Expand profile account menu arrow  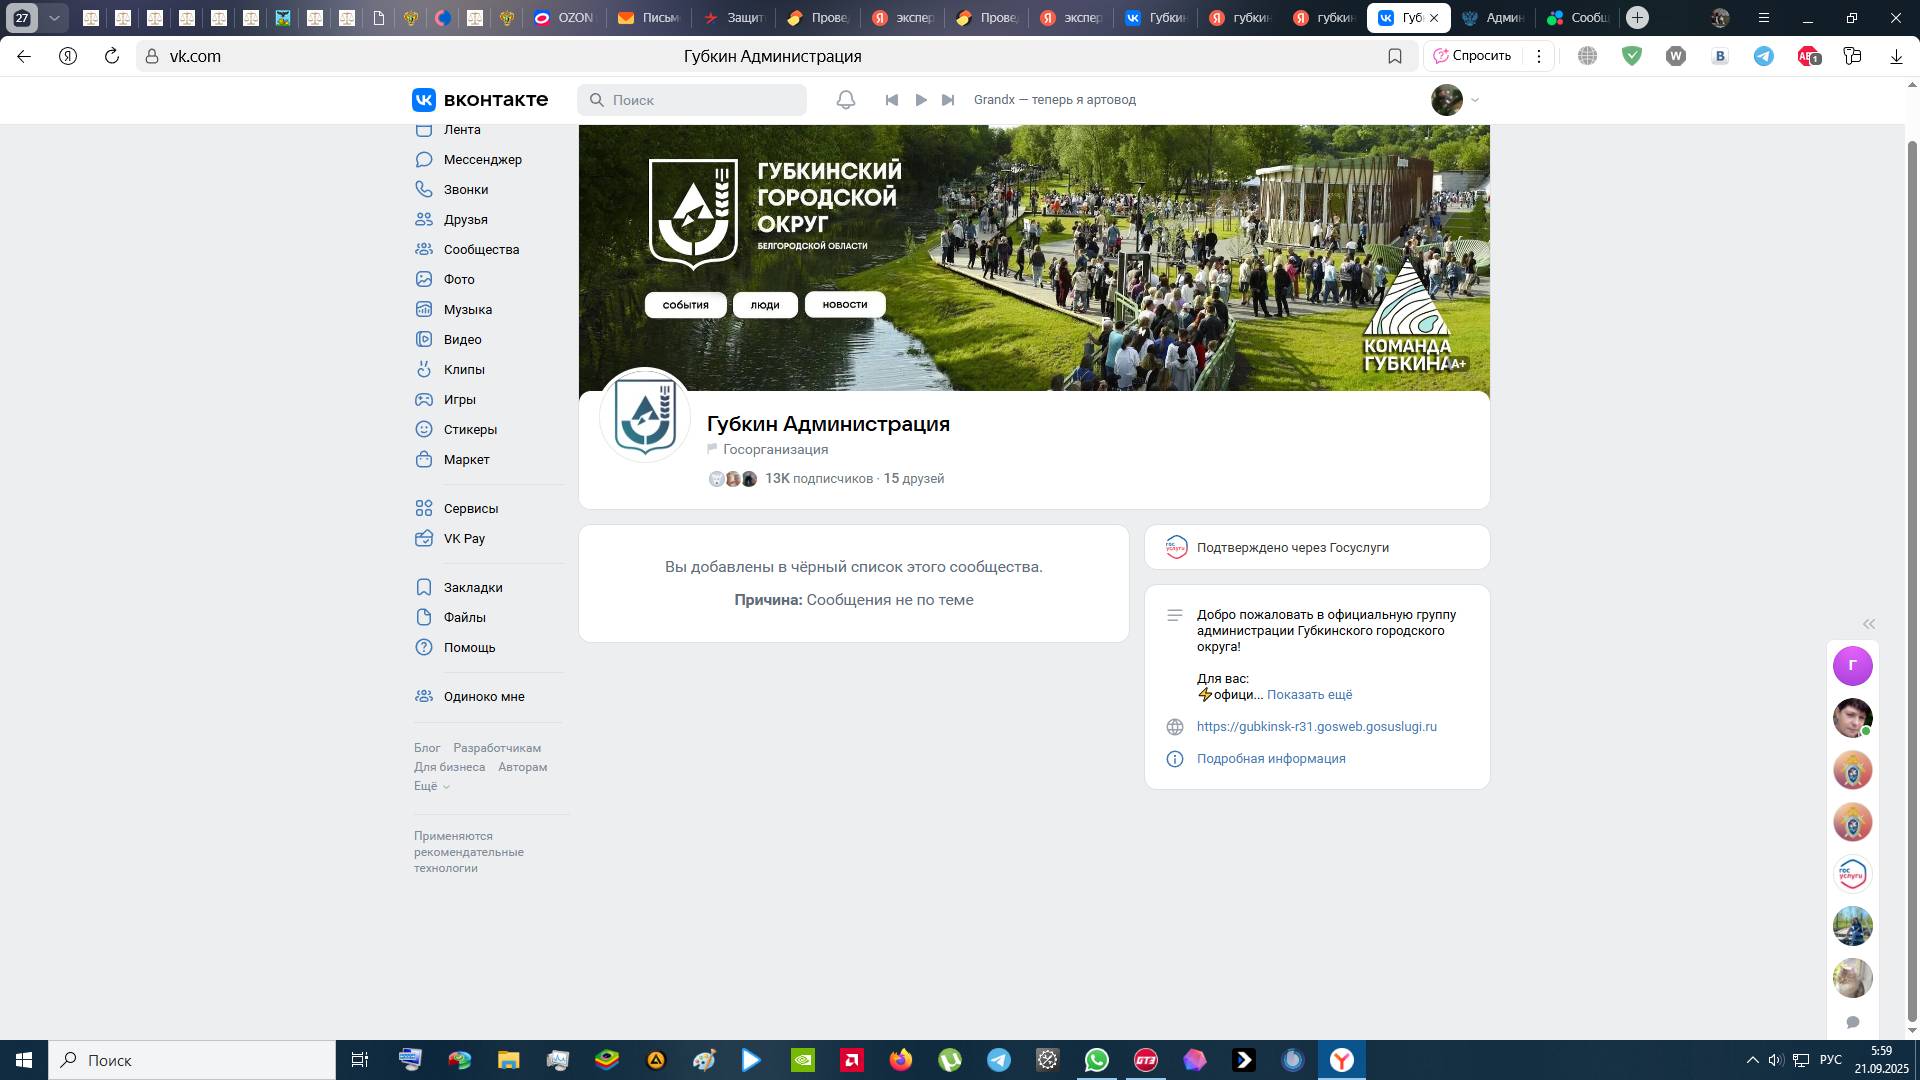coord(1475,100)
